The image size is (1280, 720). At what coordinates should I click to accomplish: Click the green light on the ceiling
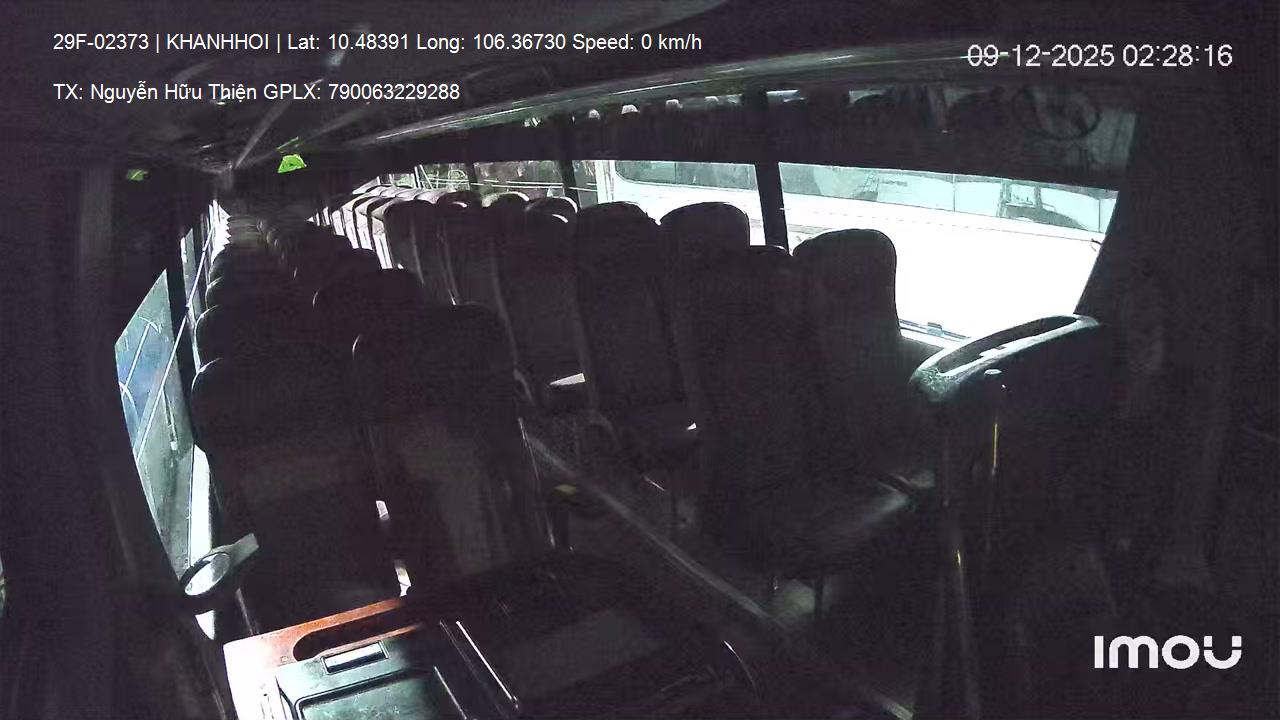[x=291, y=162]
